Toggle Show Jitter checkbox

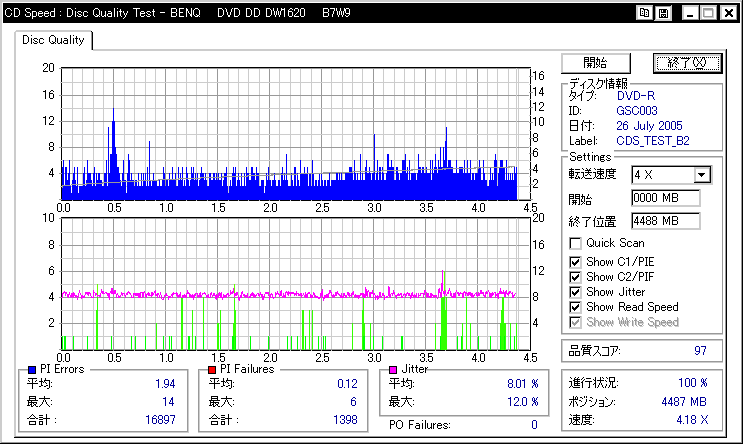[x=575, y=292]
